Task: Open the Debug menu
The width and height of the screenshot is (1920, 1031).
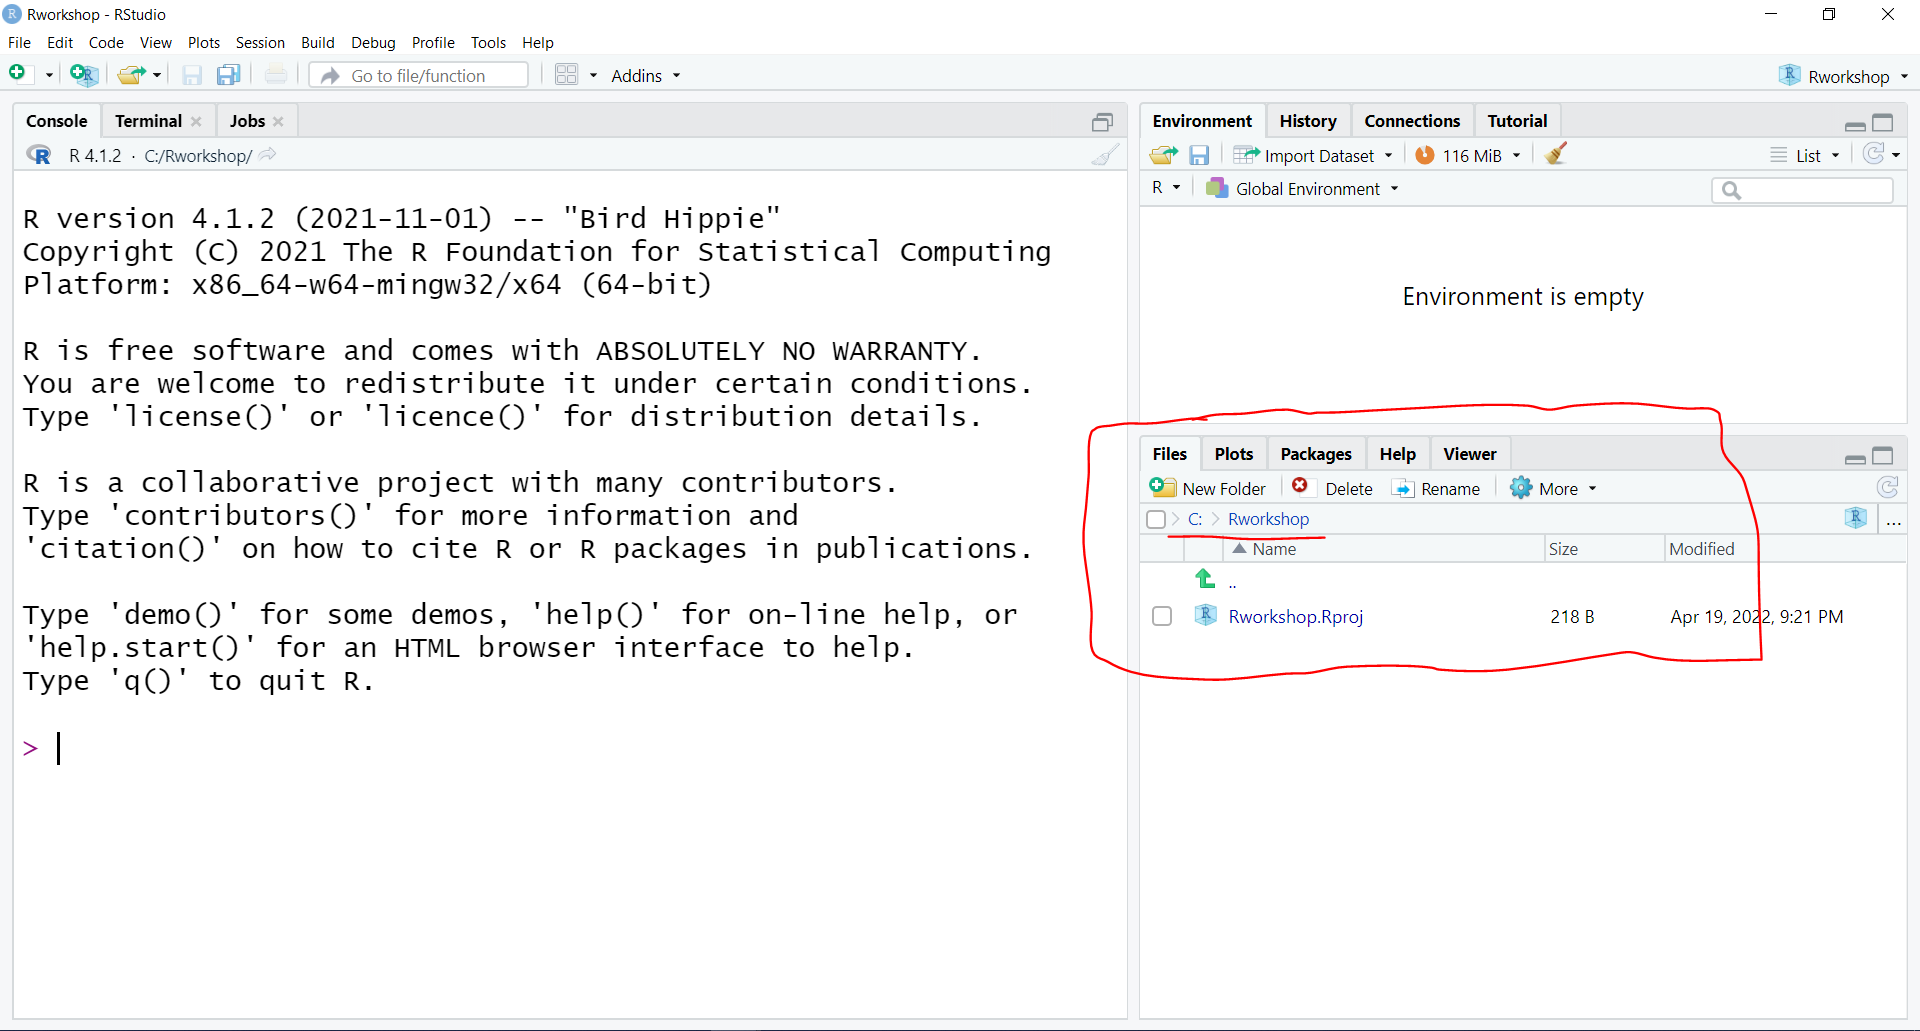Action: (373, 42)
